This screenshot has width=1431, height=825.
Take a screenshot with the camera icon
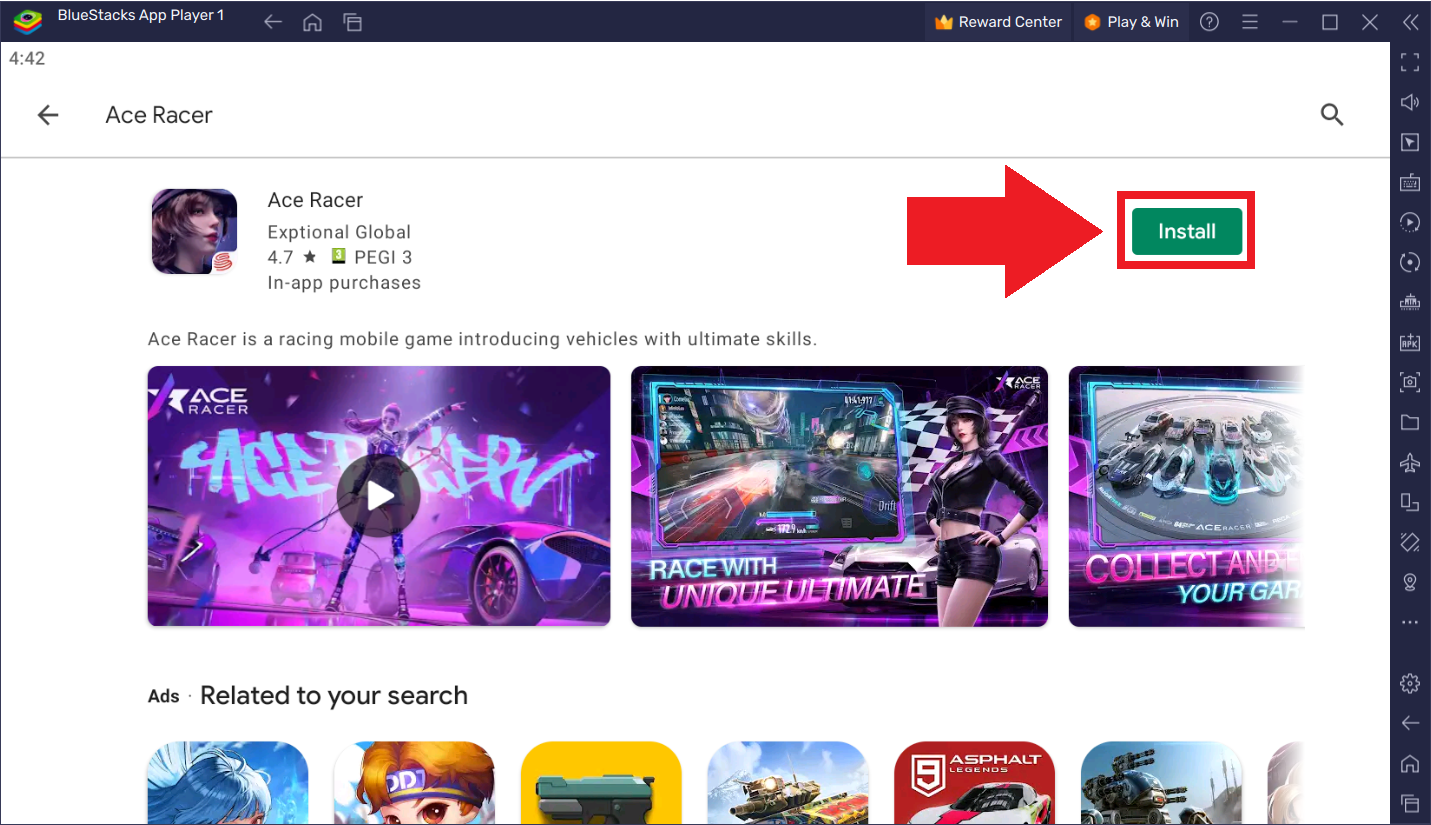point(1410,382)
